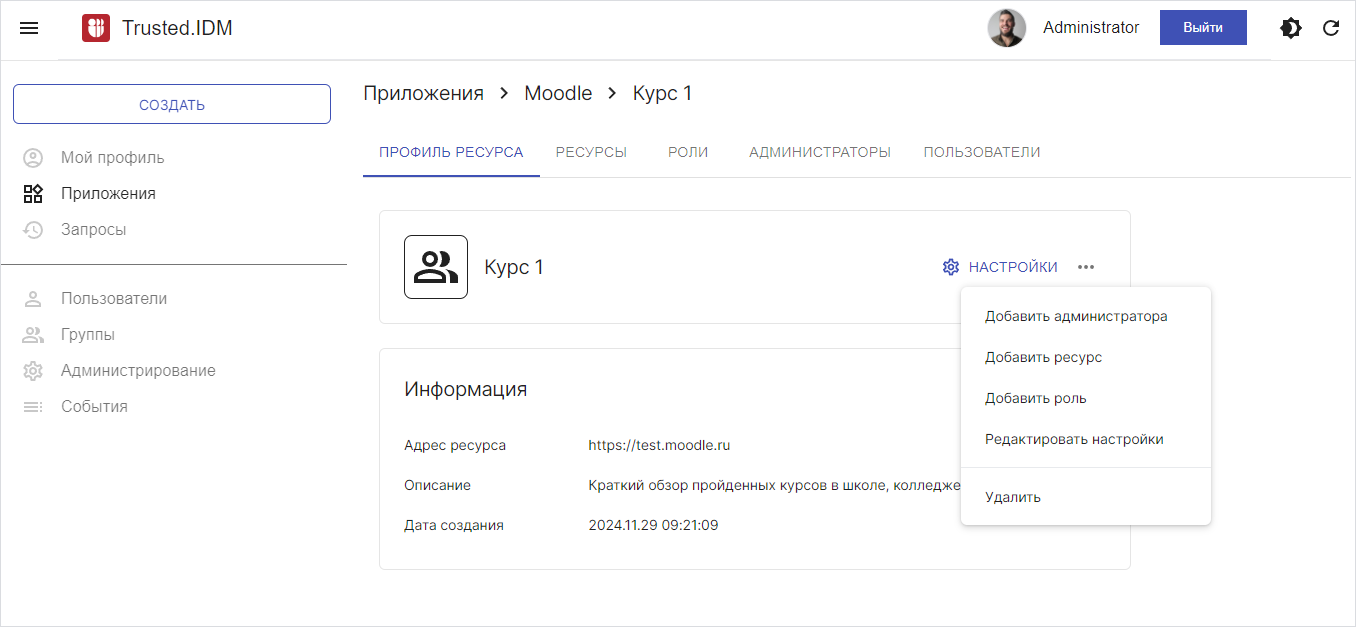The image size is (1356, 627).
Task: Click the Administrator avatar photo
Action: point(1007,28)
